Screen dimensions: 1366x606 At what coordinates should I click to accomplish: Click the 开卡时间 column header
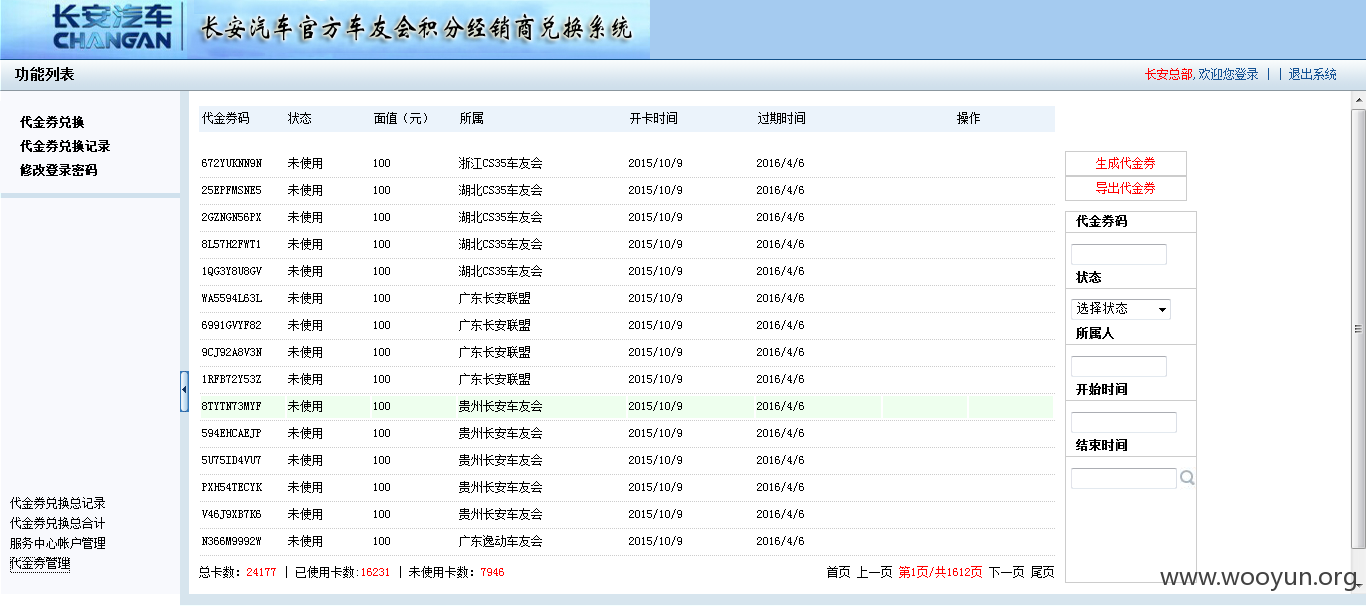pyautogui.click(x=654, y=118)
